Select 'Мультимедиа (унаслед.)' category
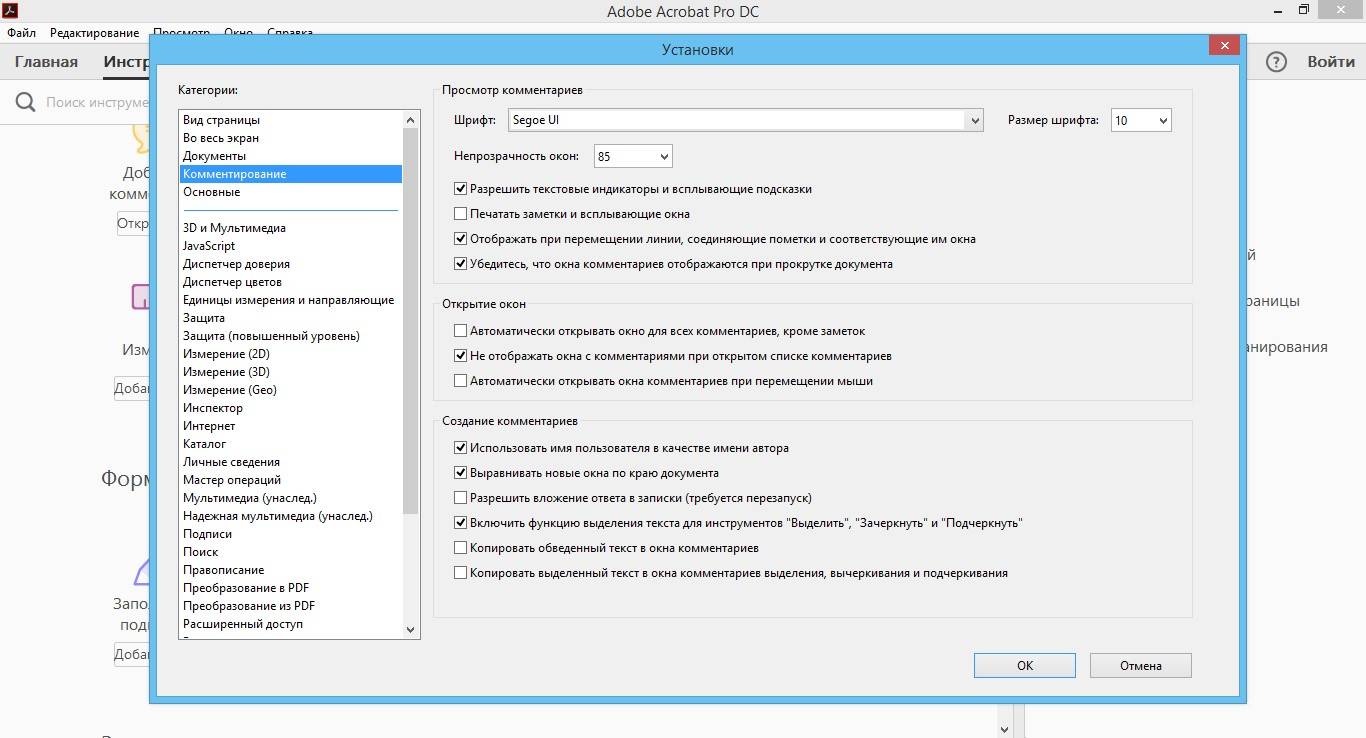Viewport: 1366px width, 738px height. (x=290, y=498)
